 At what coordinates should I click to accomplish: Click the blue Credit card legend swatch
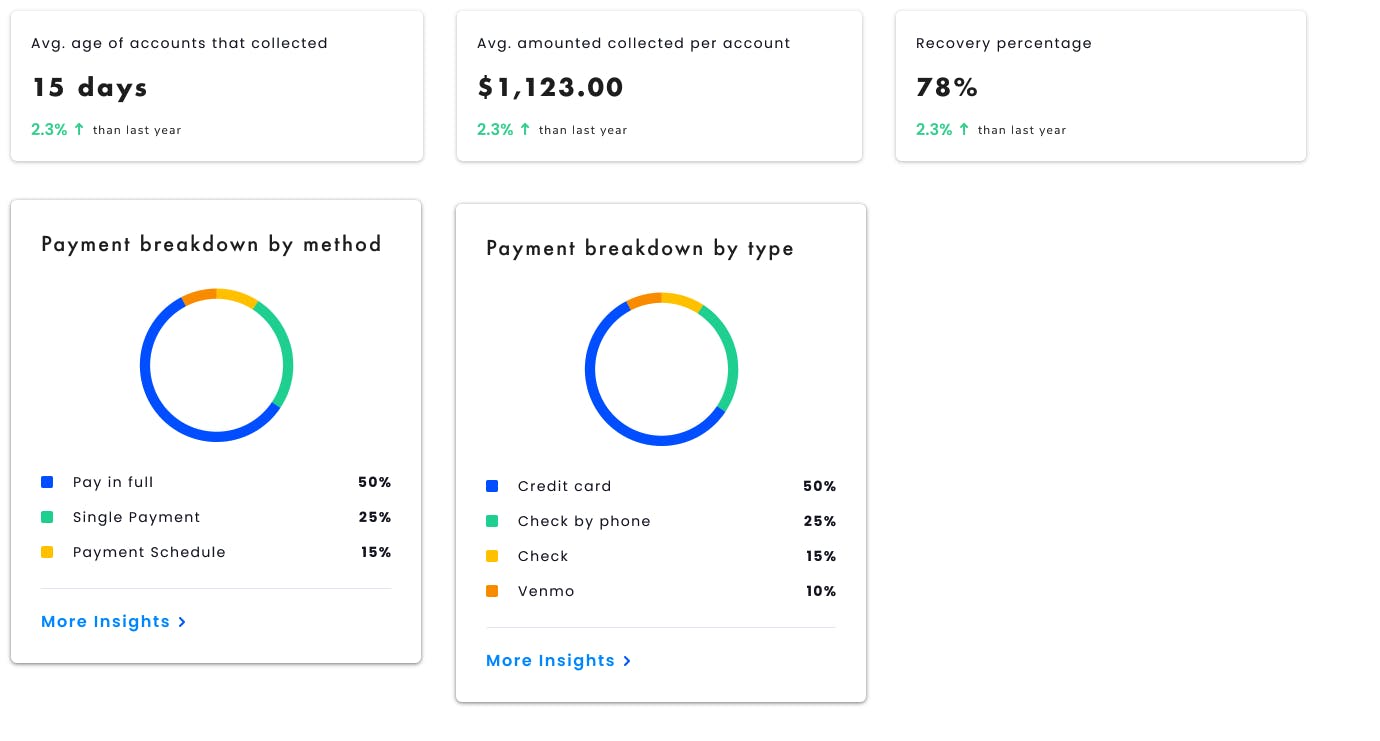point(492,486)
